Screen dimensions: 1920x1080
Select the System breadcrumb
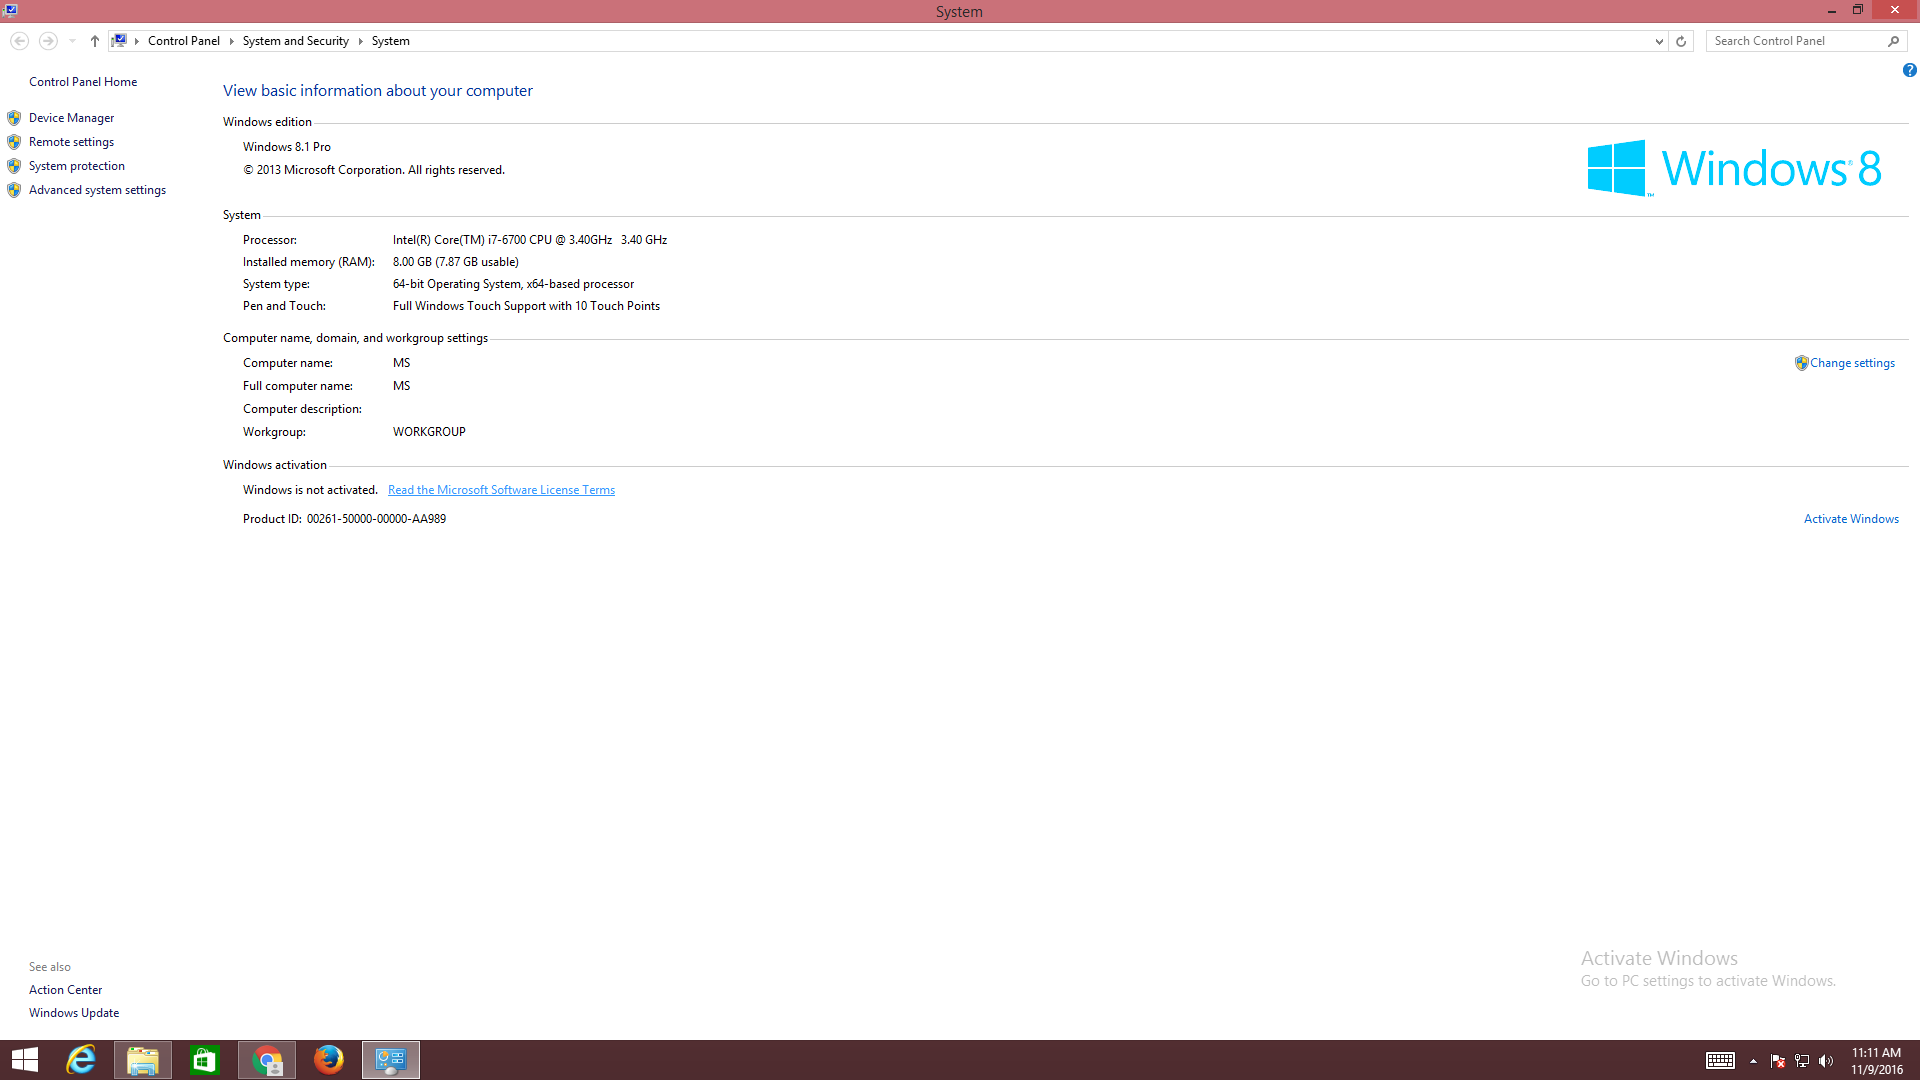coord(390,41)
